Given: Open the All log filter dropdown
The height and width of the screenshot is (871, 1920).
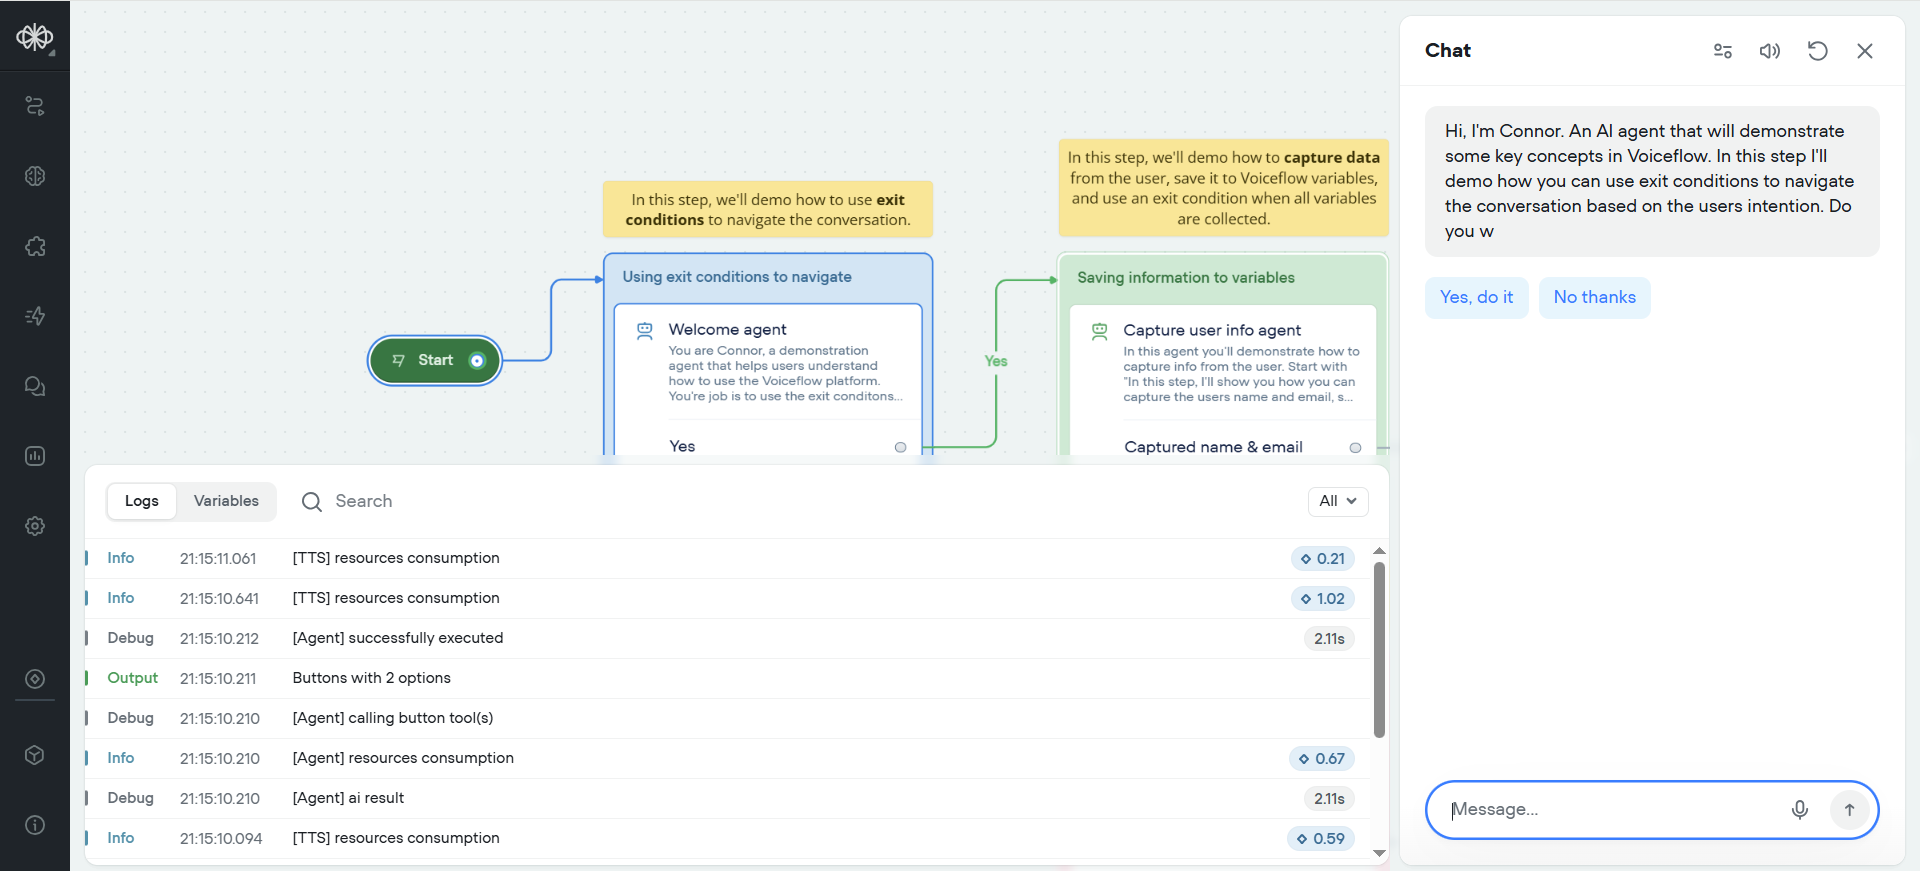Looking at the screenshot, I should click(1337, 501).
